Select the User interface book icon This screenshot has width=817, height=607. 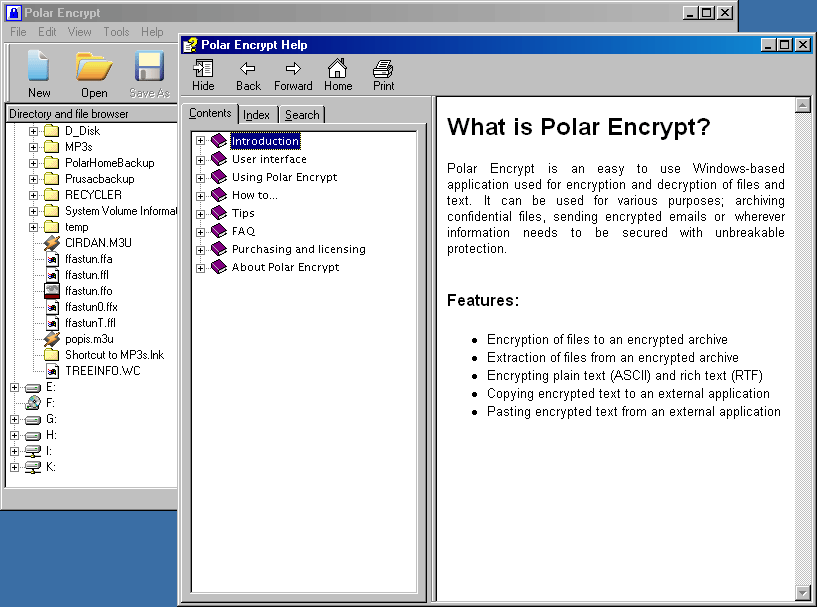tap(219, 158)
